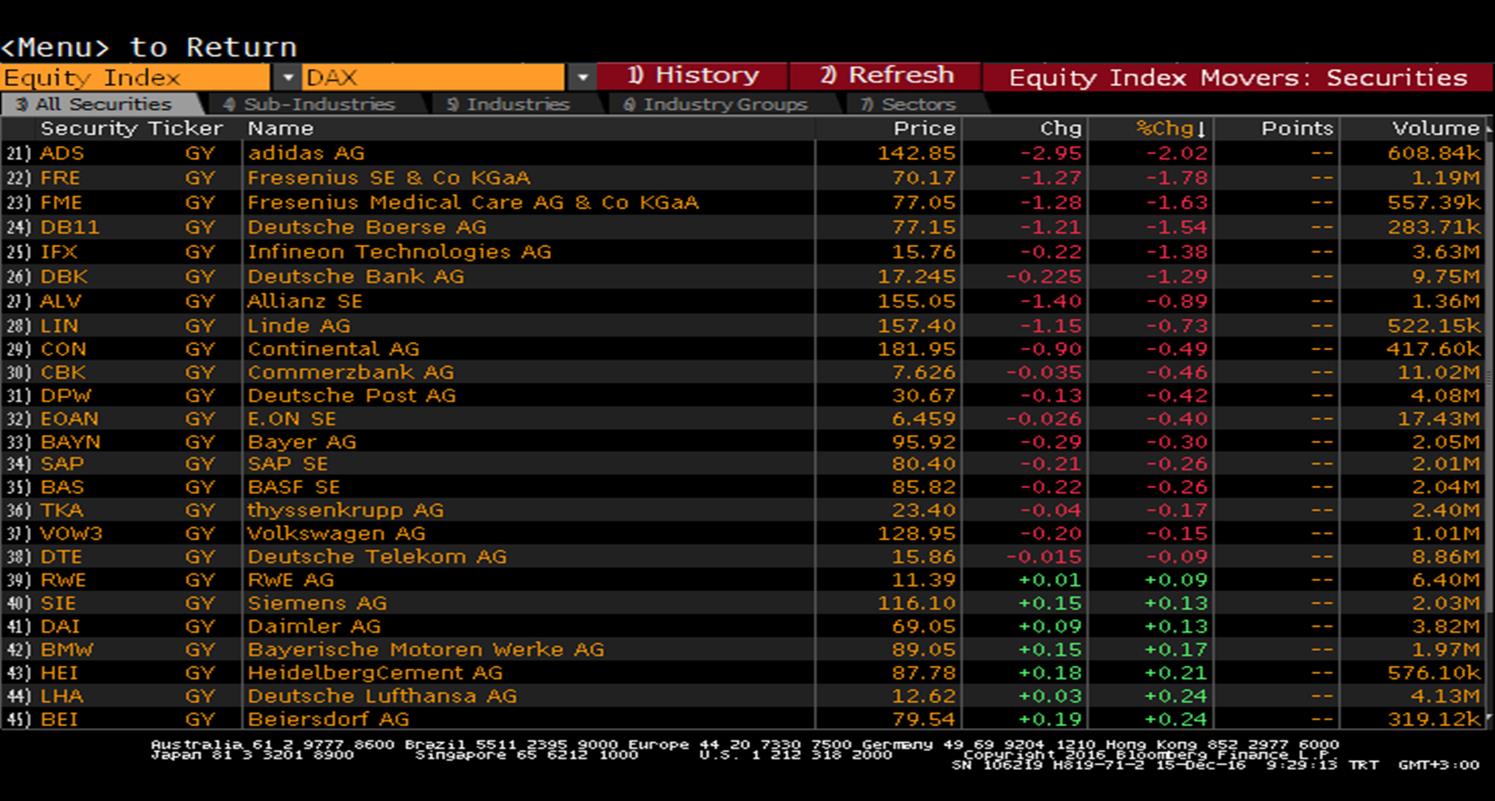Viewport: 1495px width, 801px height.
Task: Click 'HeidelbergCement AG' name
Action: (375, 673)
